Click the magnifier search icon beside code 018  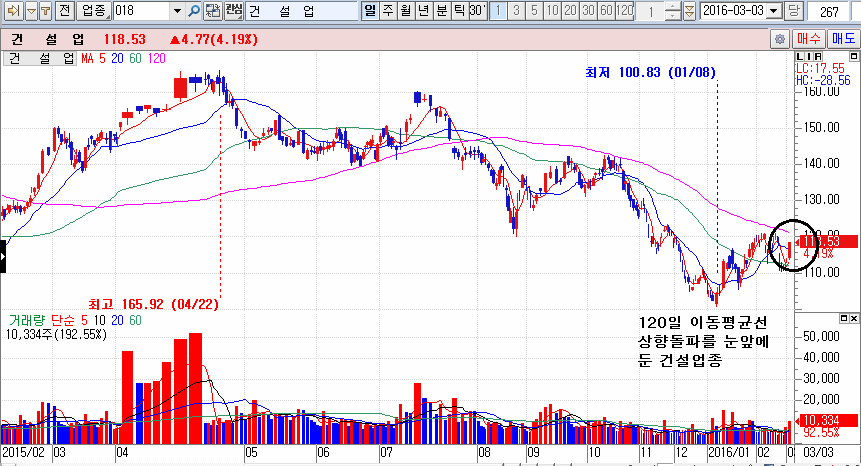193,10
